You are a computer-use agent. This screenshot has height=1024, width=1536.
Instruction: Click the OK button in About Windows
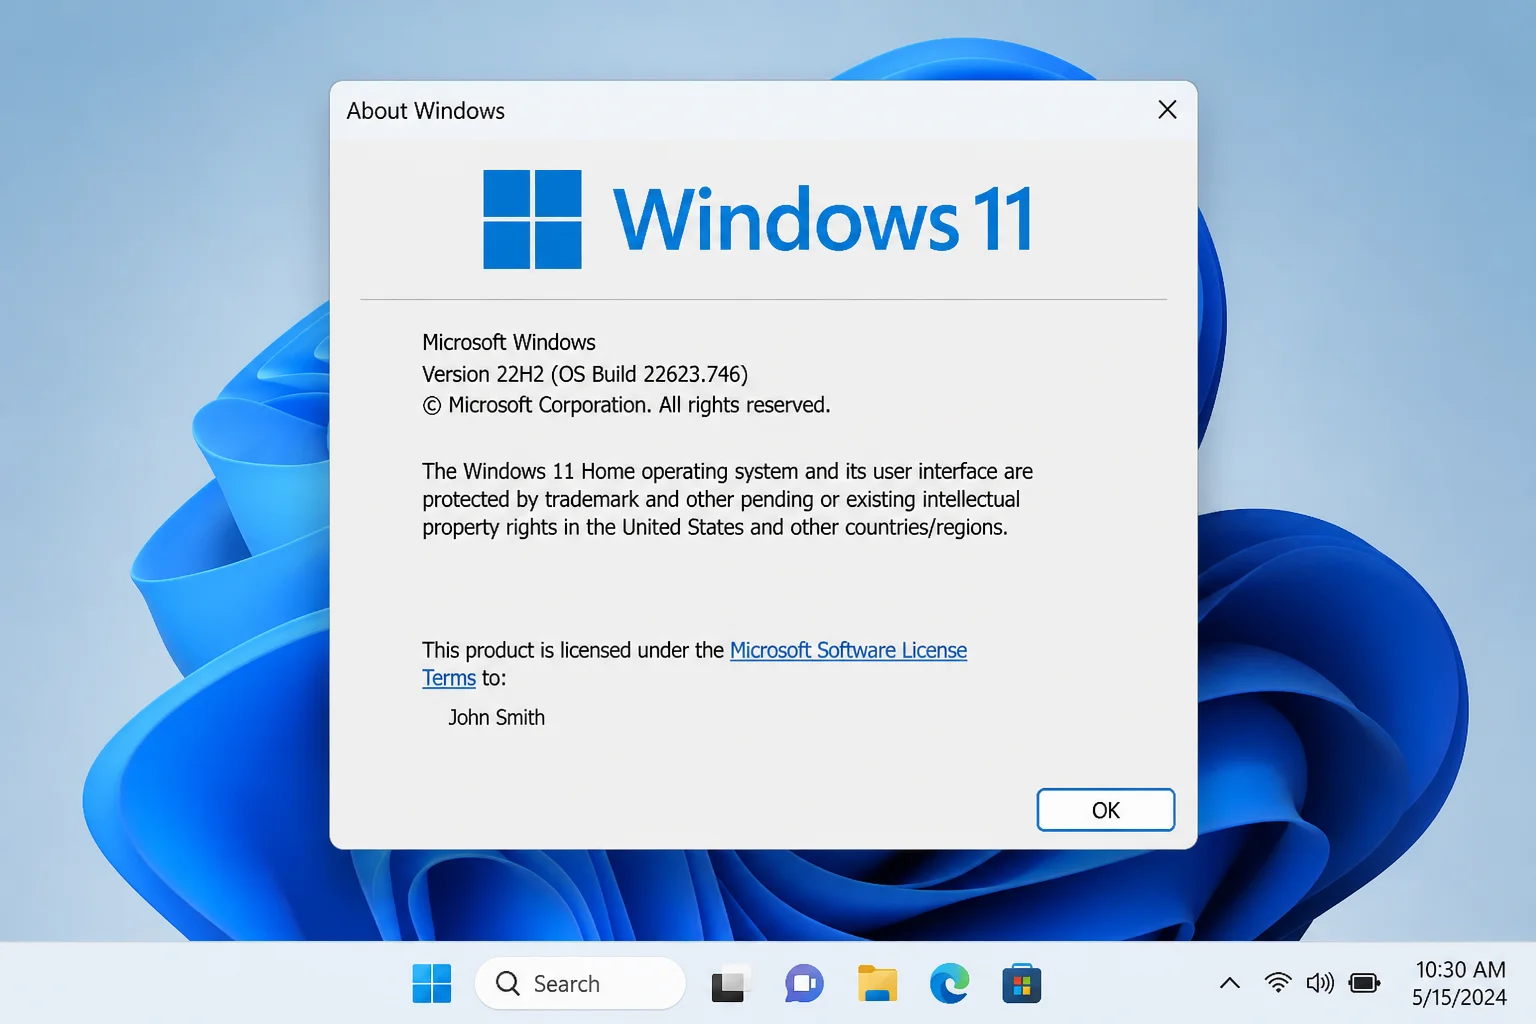1105,810
